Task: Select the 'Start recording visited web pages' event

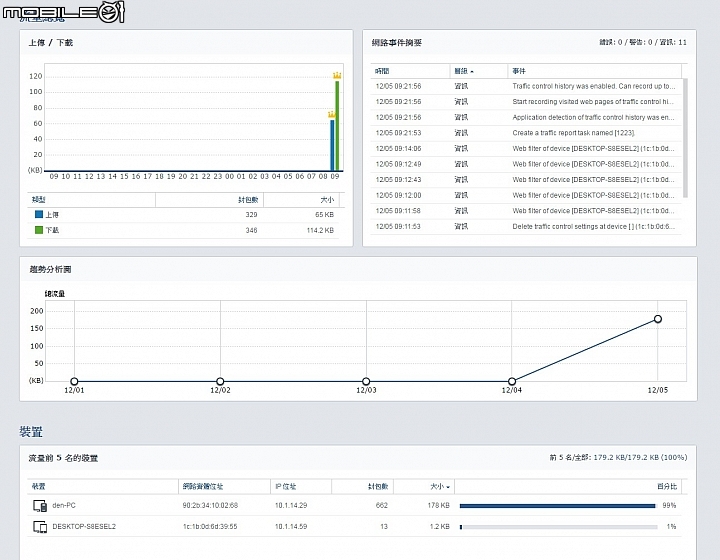Action: 526,102
